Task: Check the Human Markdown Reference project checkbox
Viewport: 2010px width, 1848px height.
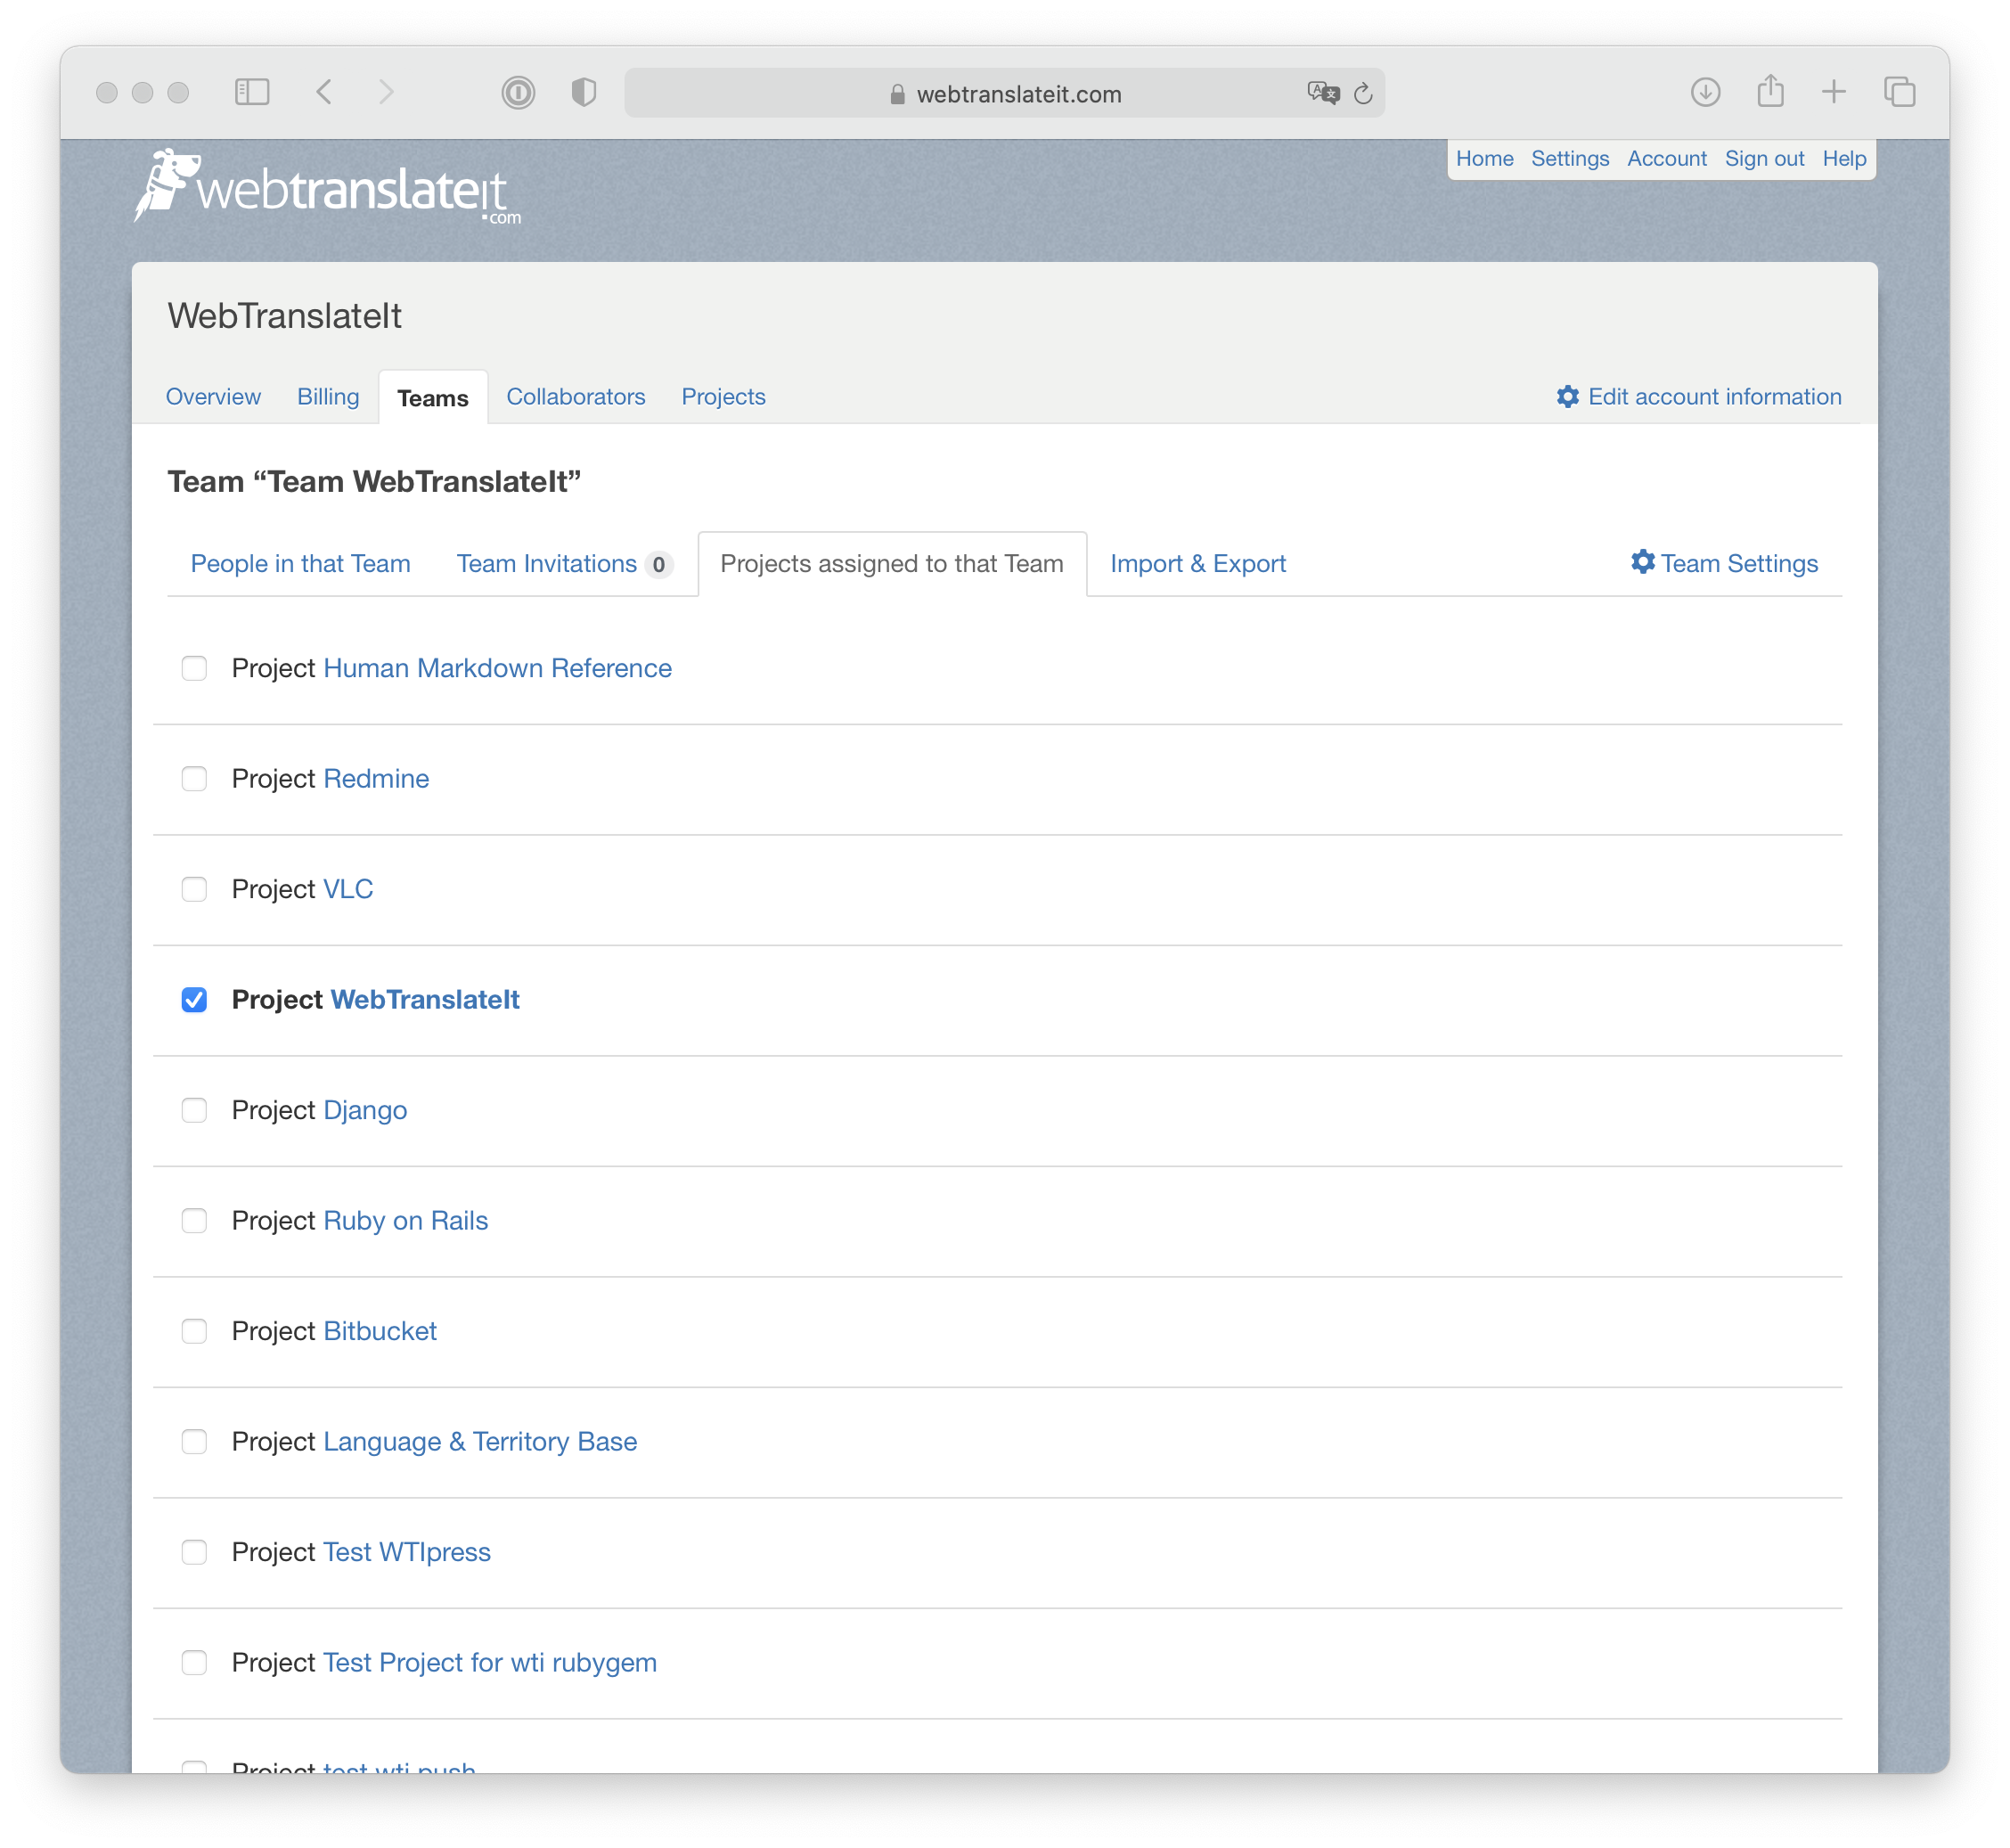Action: coord(194,668)
